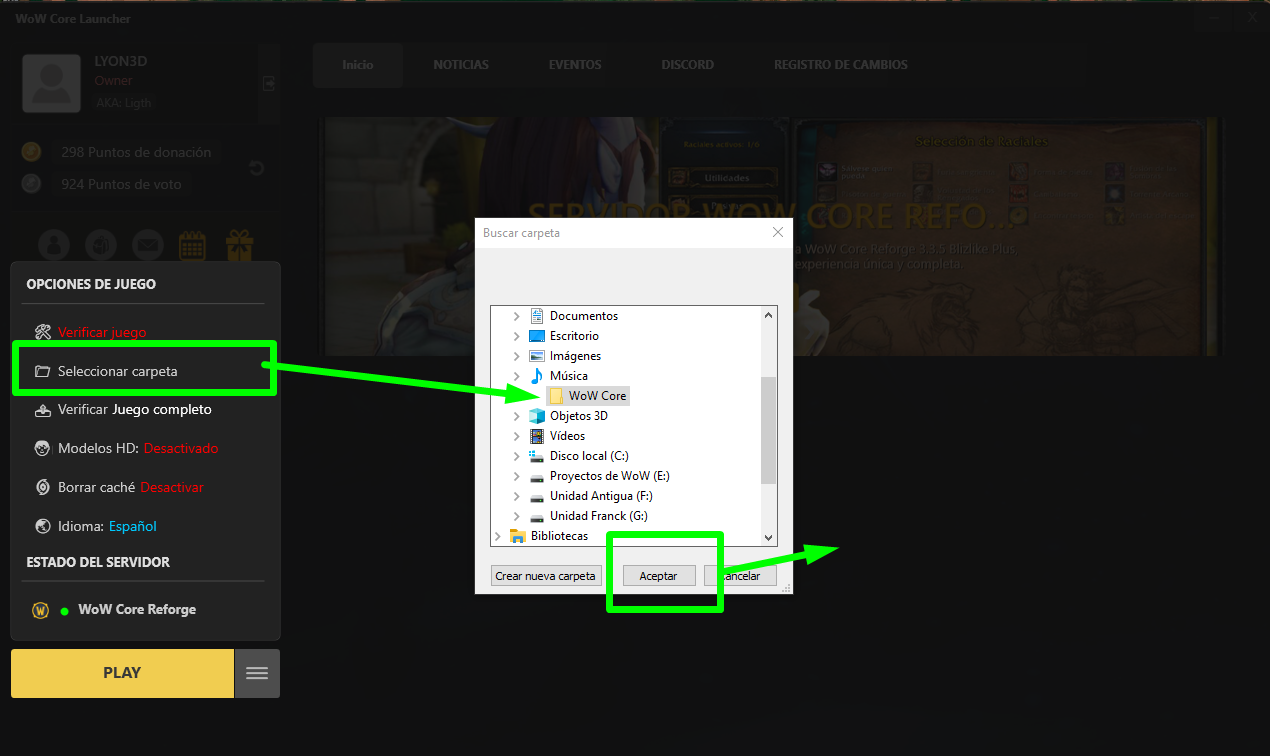
Task: Open the hamburger menu beside PLAY
Action: click(257, 673)
